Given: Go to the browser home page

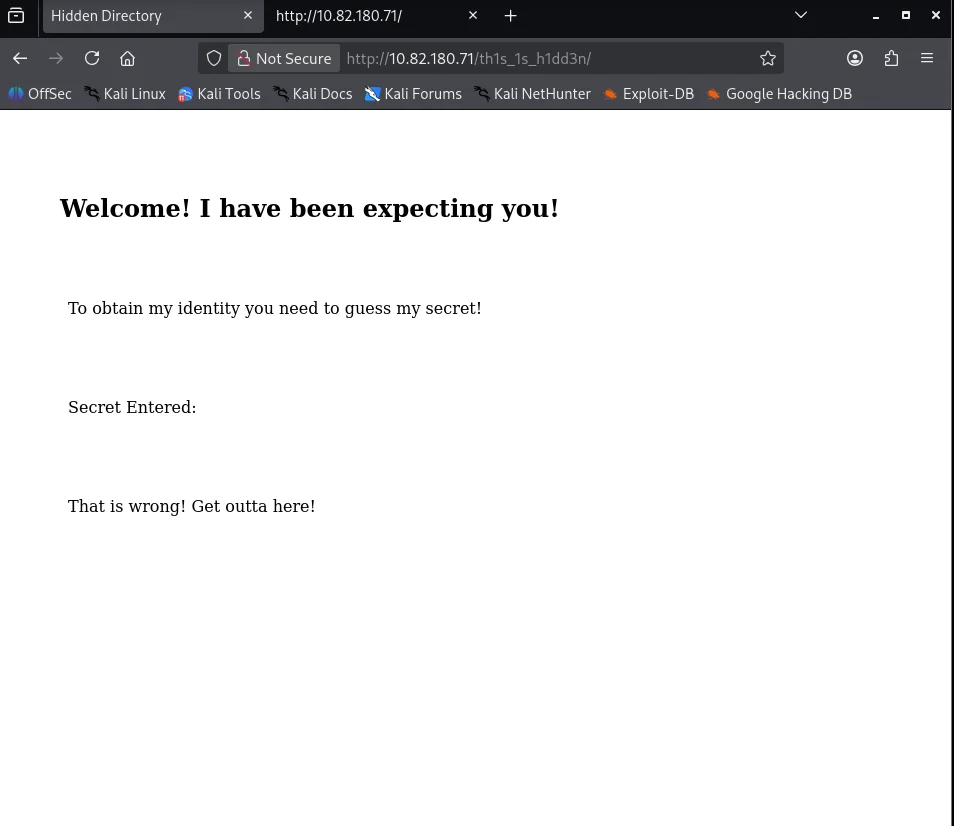Looking at the screenshot, I should pos(127,58).
